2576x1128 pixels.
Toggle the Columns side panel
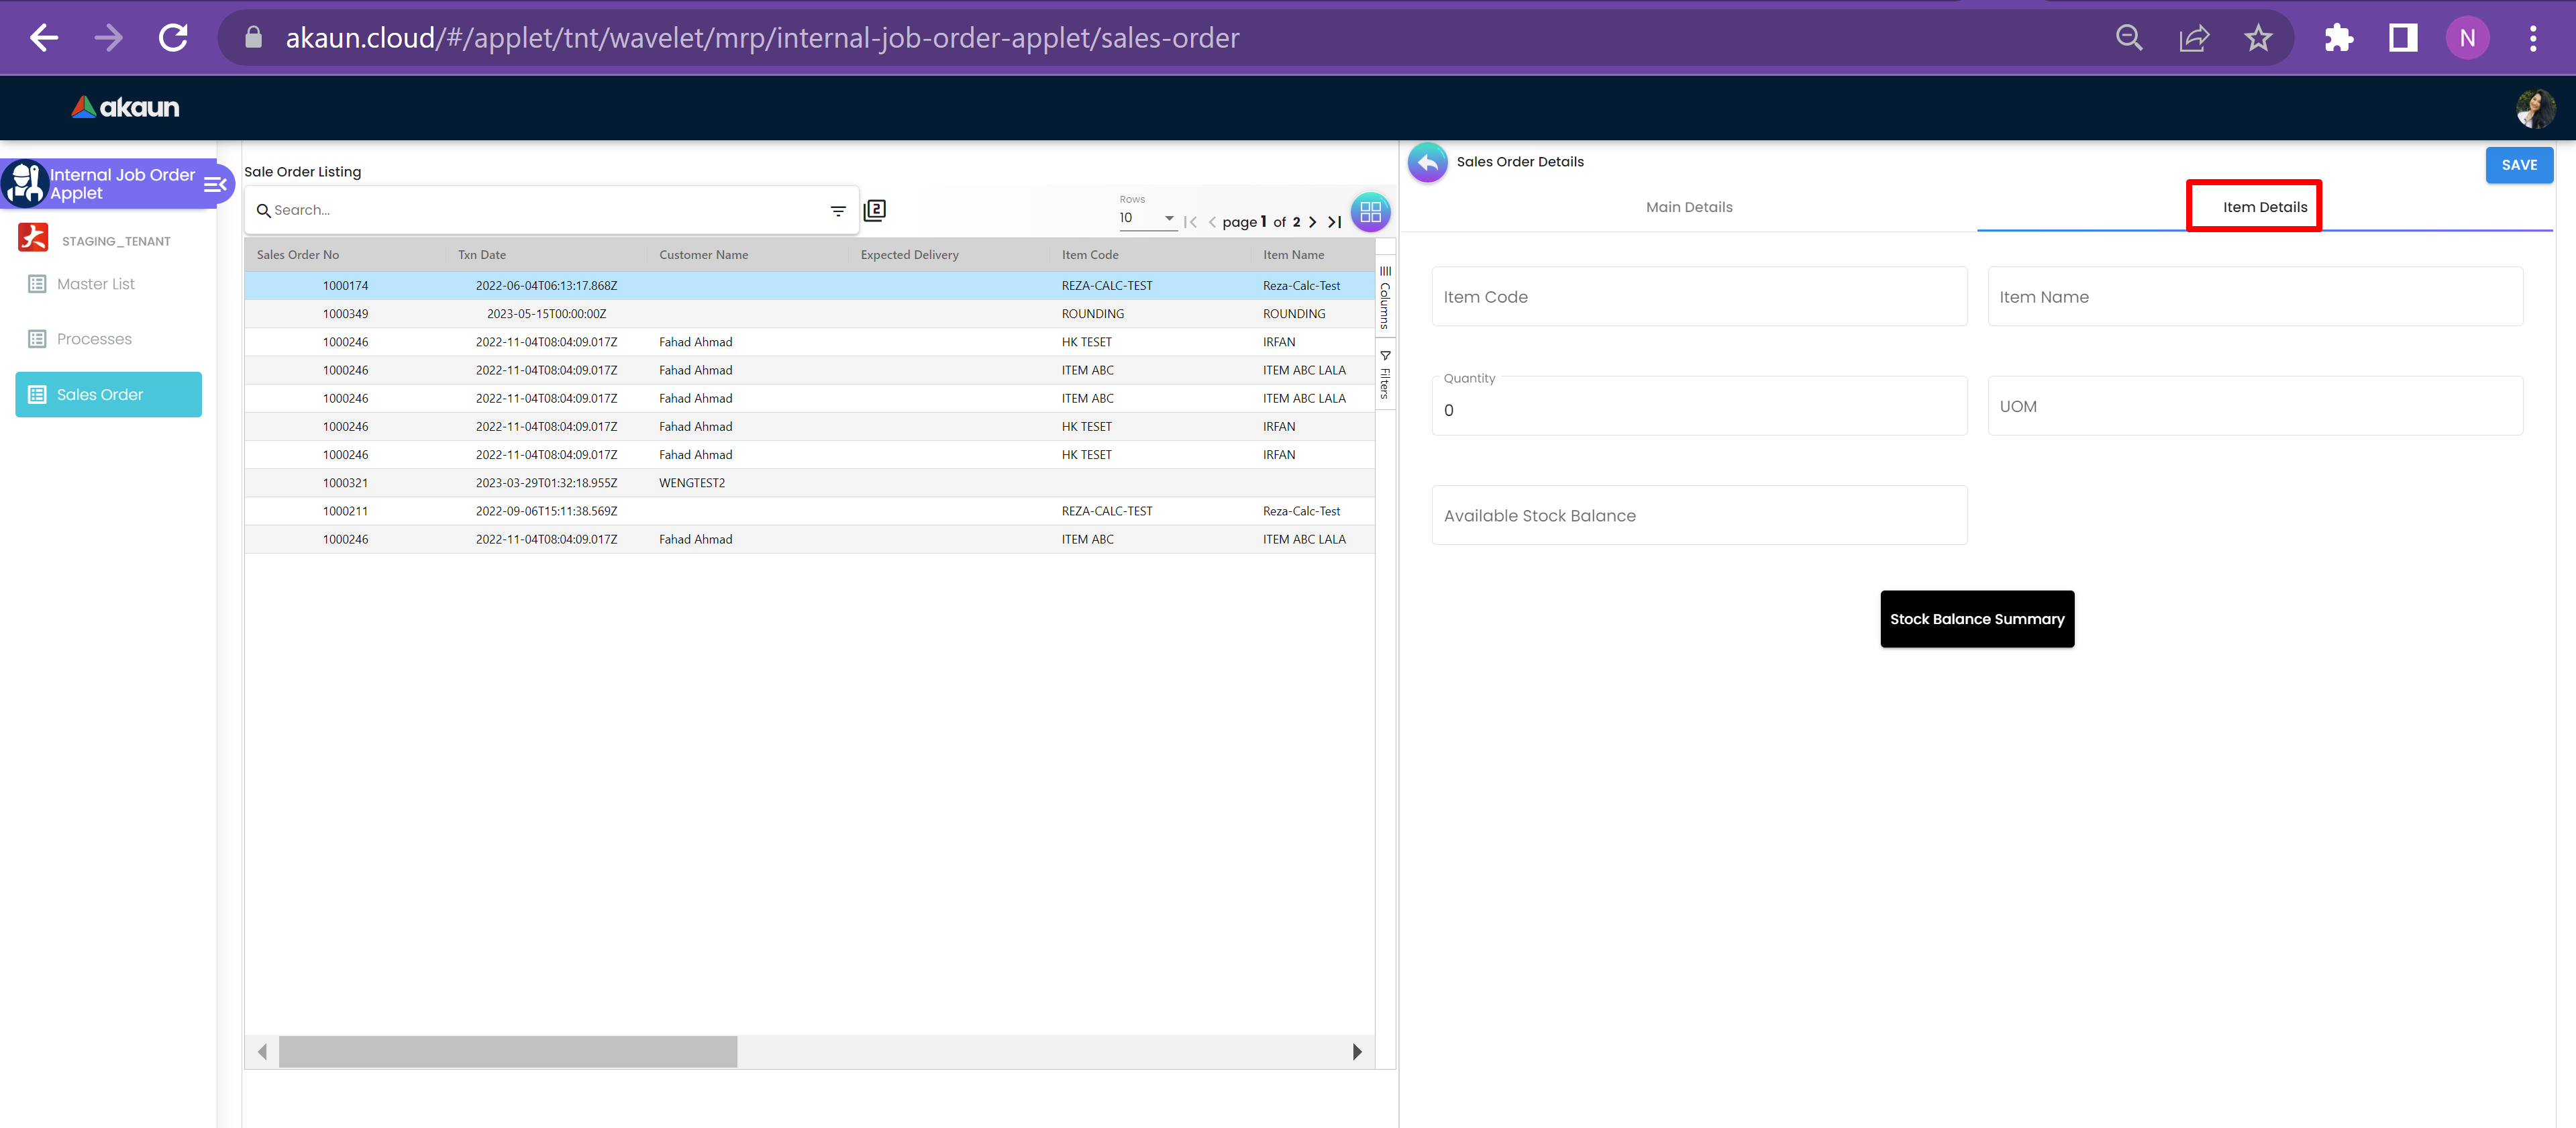[x=1385, y=297]
